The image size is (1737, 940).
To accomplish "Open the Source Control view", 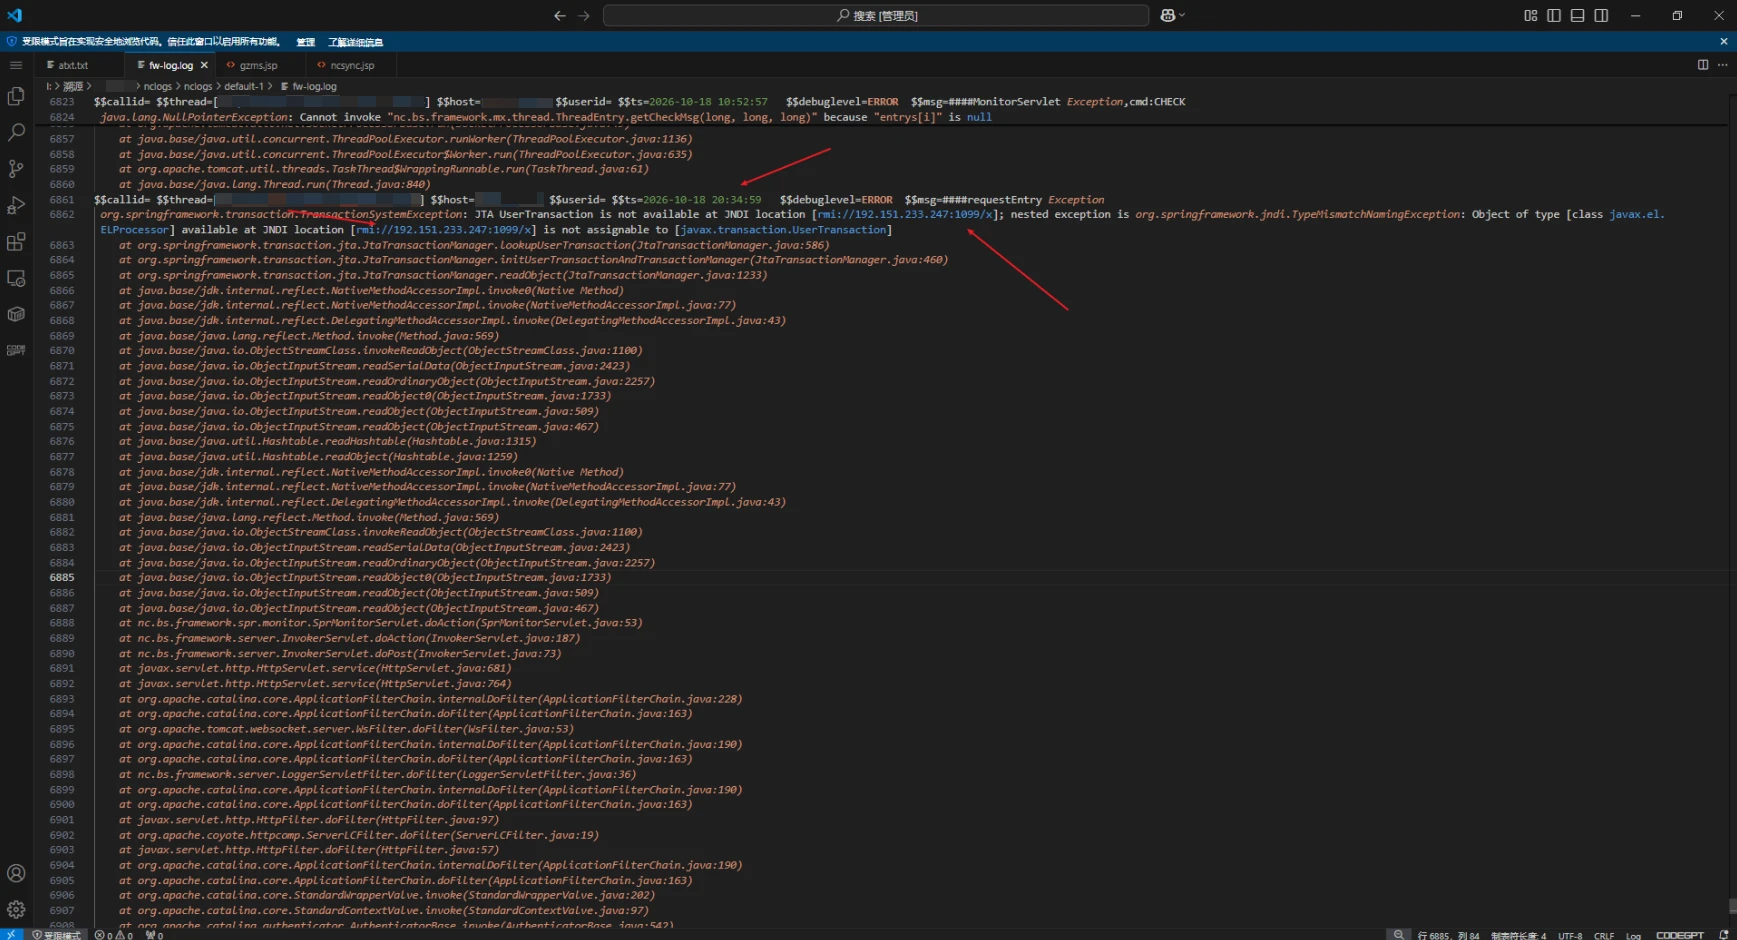I will click(16, 169).
